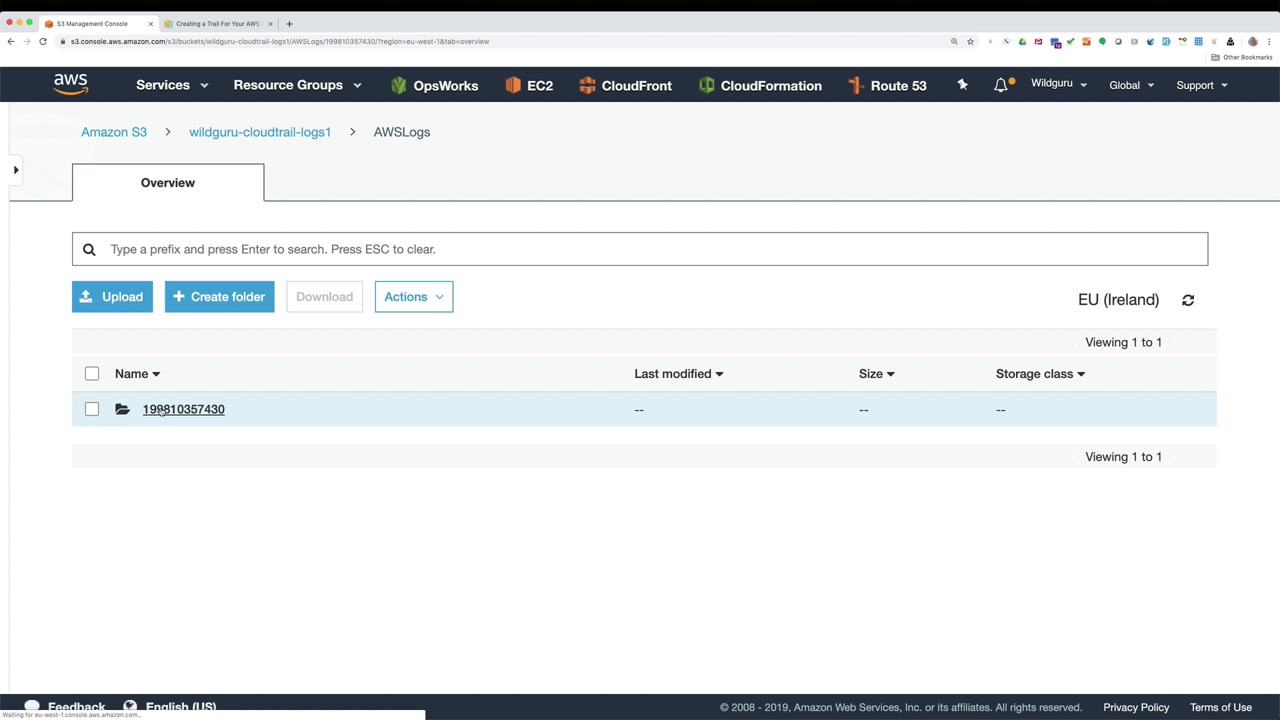Sort by Storage class column
The width and height of the screenshot is (1280, 720).
[x=1040, y=374]
